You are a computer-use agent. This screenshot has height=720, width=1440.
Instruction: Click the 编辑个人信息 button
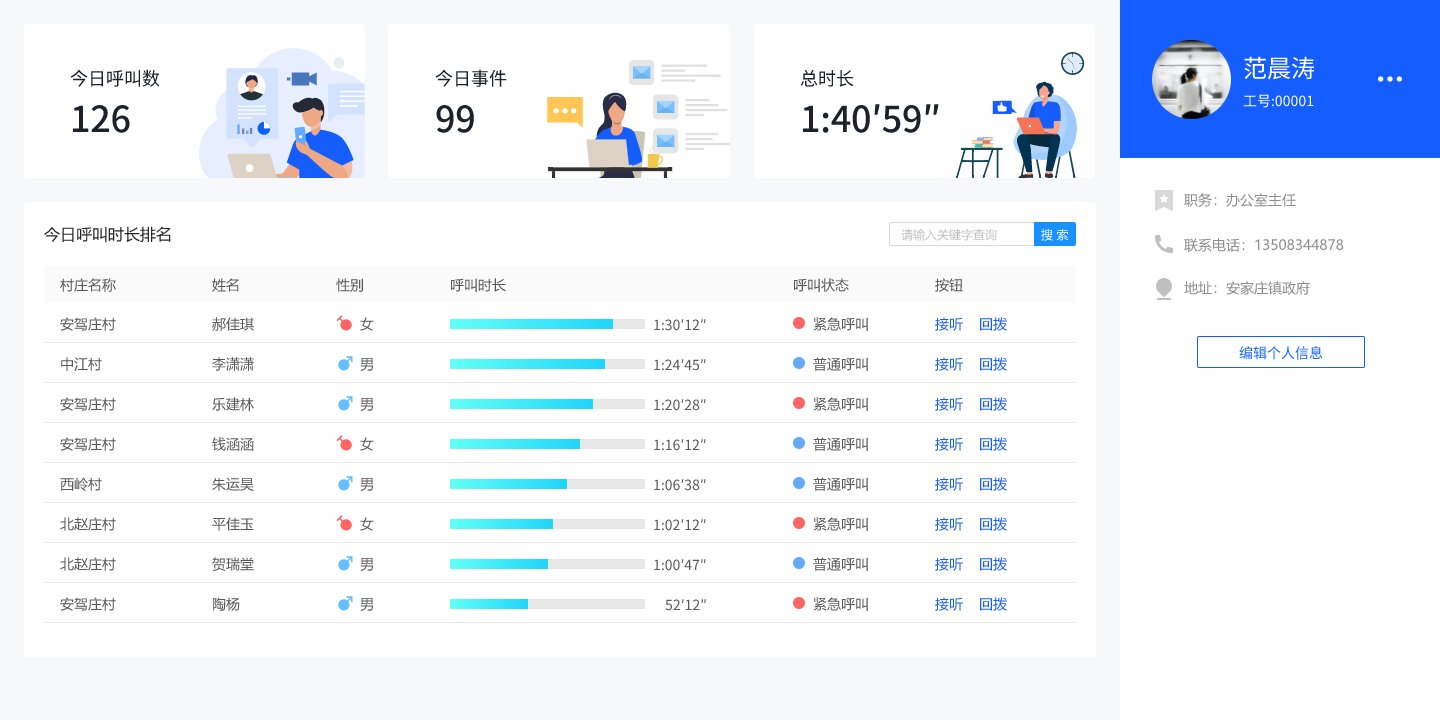tap(1280, 352)
